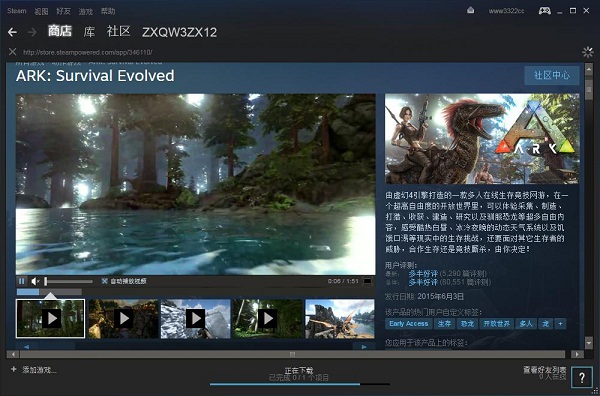The width and height of the screenshot is (600, 396).
Task: Stop page loading with X icon
Action: pos(13,52)
